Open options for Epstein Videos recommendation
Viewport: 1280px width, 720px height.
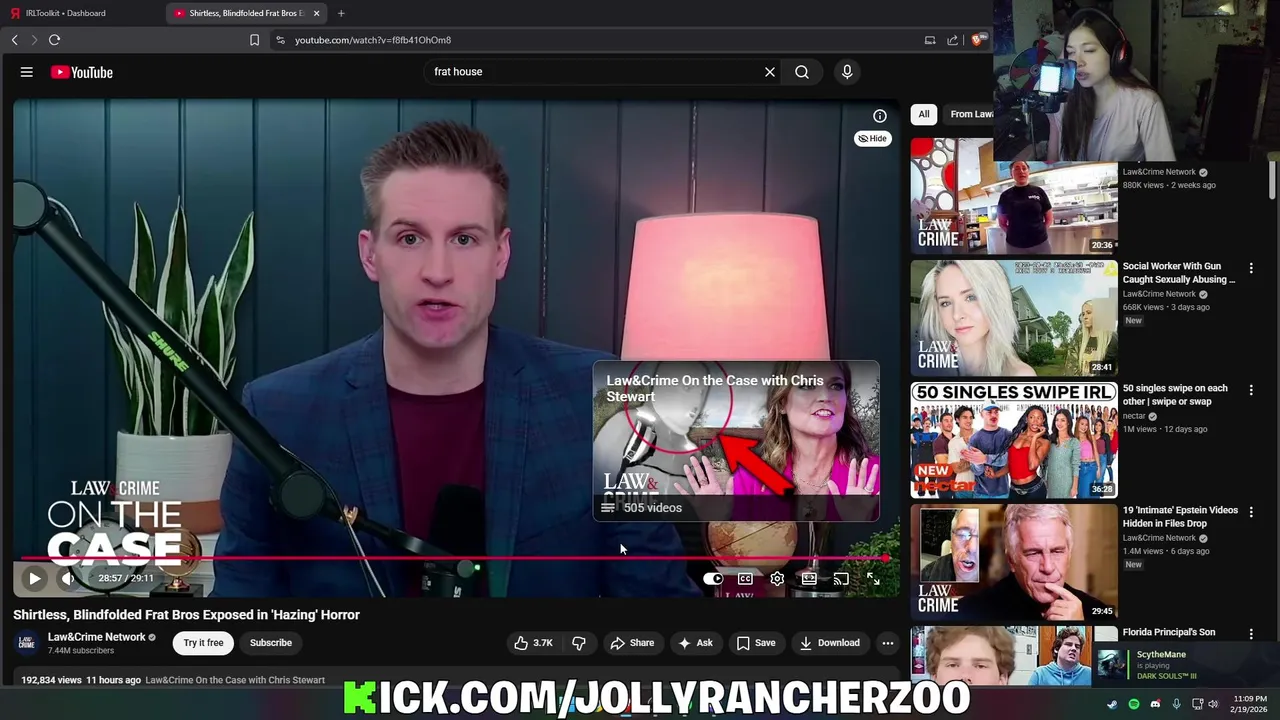tap(1251, 512)
